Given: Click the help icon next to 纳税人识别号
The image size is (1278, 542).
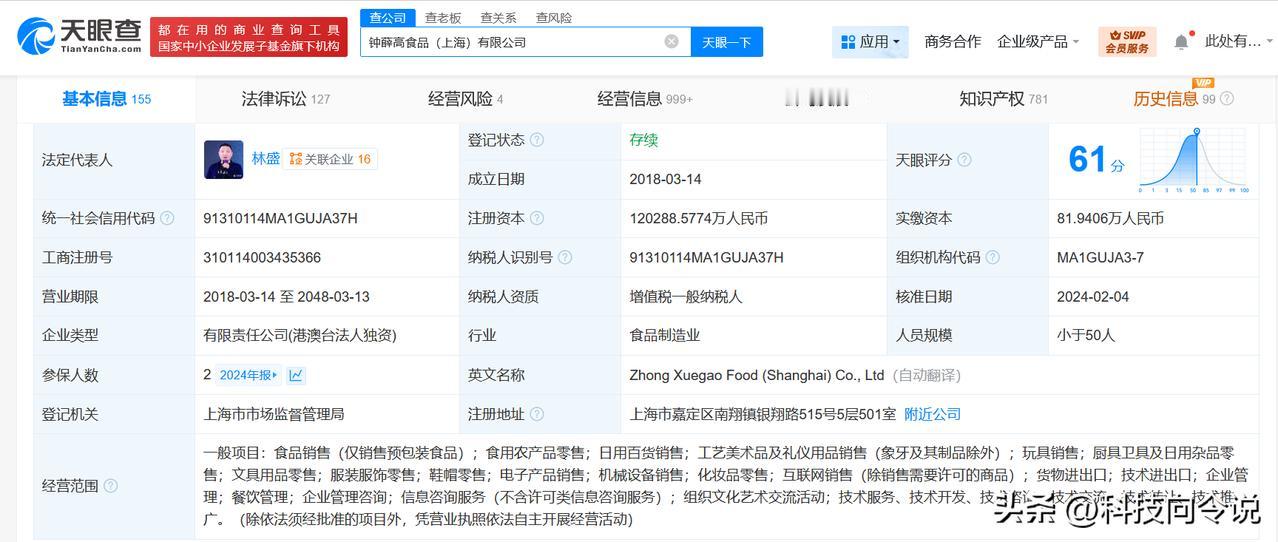Looking at the screenshot, I should (565, 257).
